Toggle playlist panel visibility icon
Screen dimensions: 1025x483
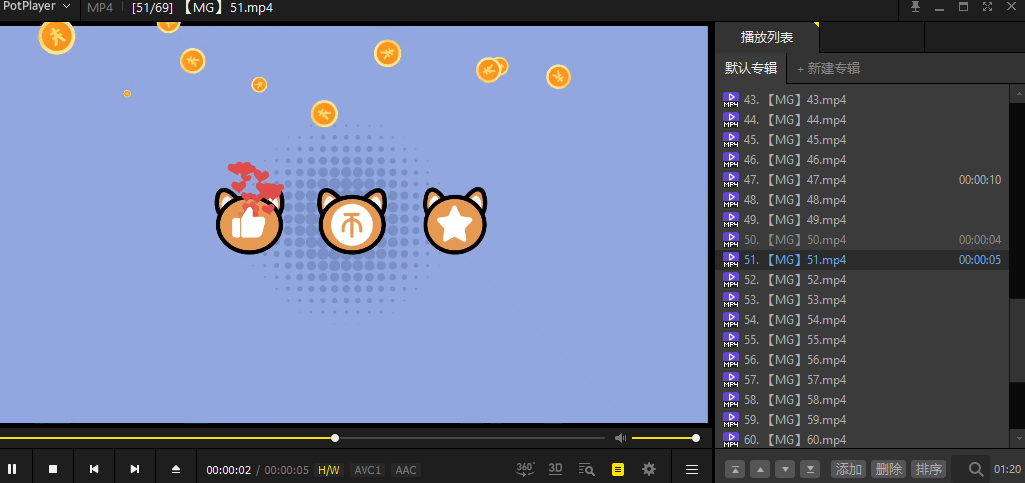pyautogui.click(x=618, y=468)
